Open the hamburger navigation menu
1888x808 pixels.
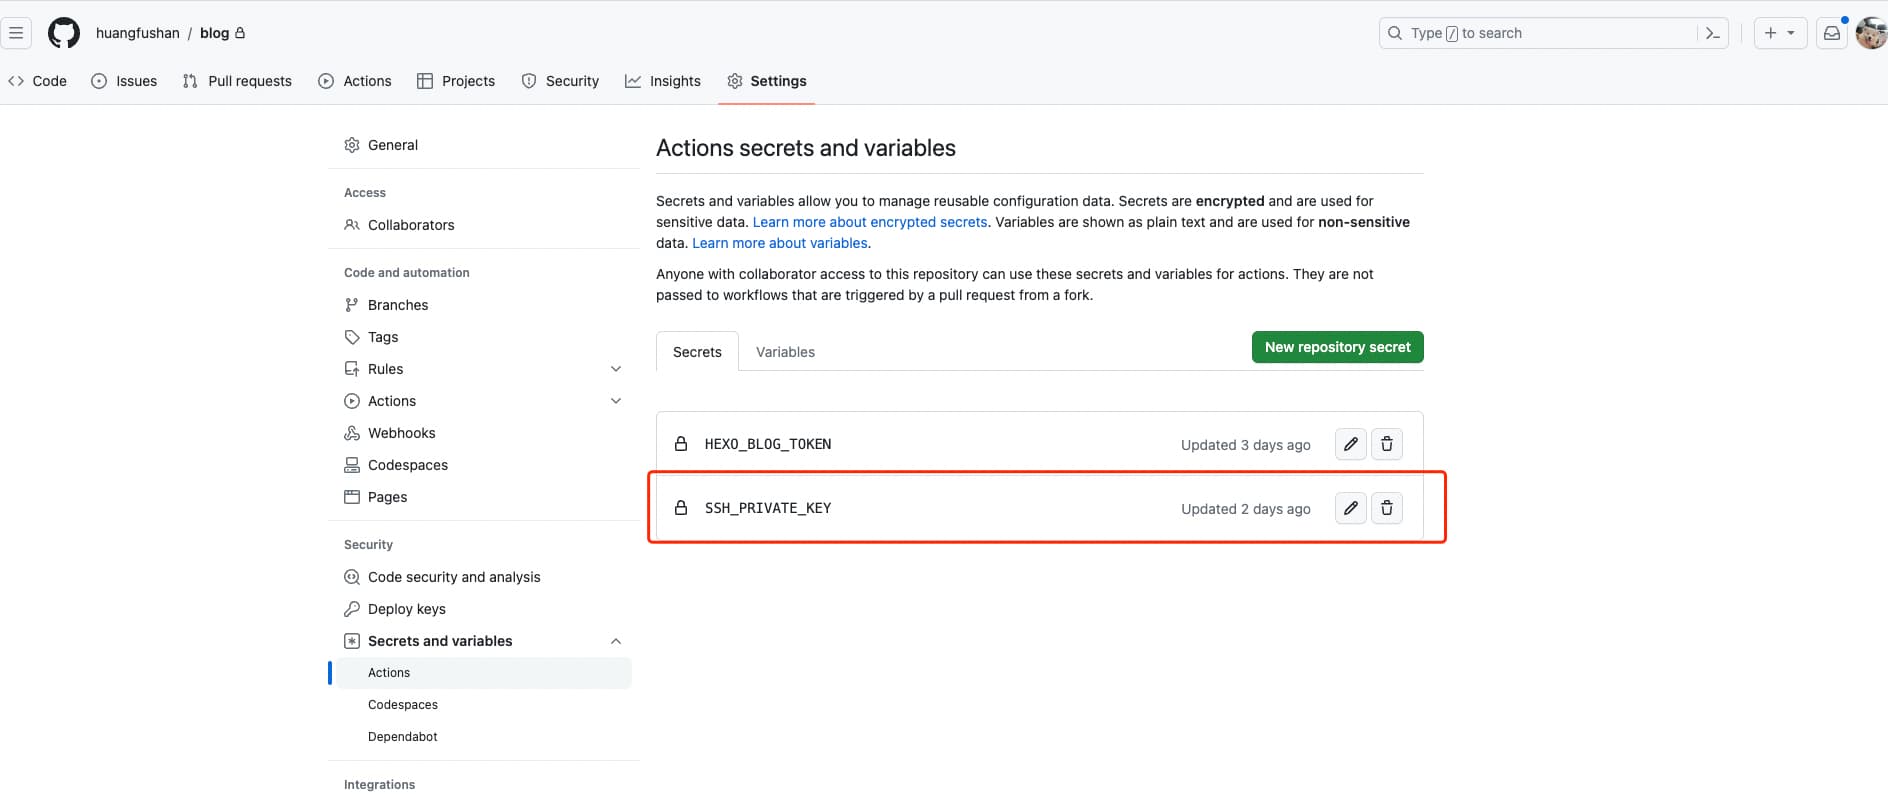click(16, 33)
